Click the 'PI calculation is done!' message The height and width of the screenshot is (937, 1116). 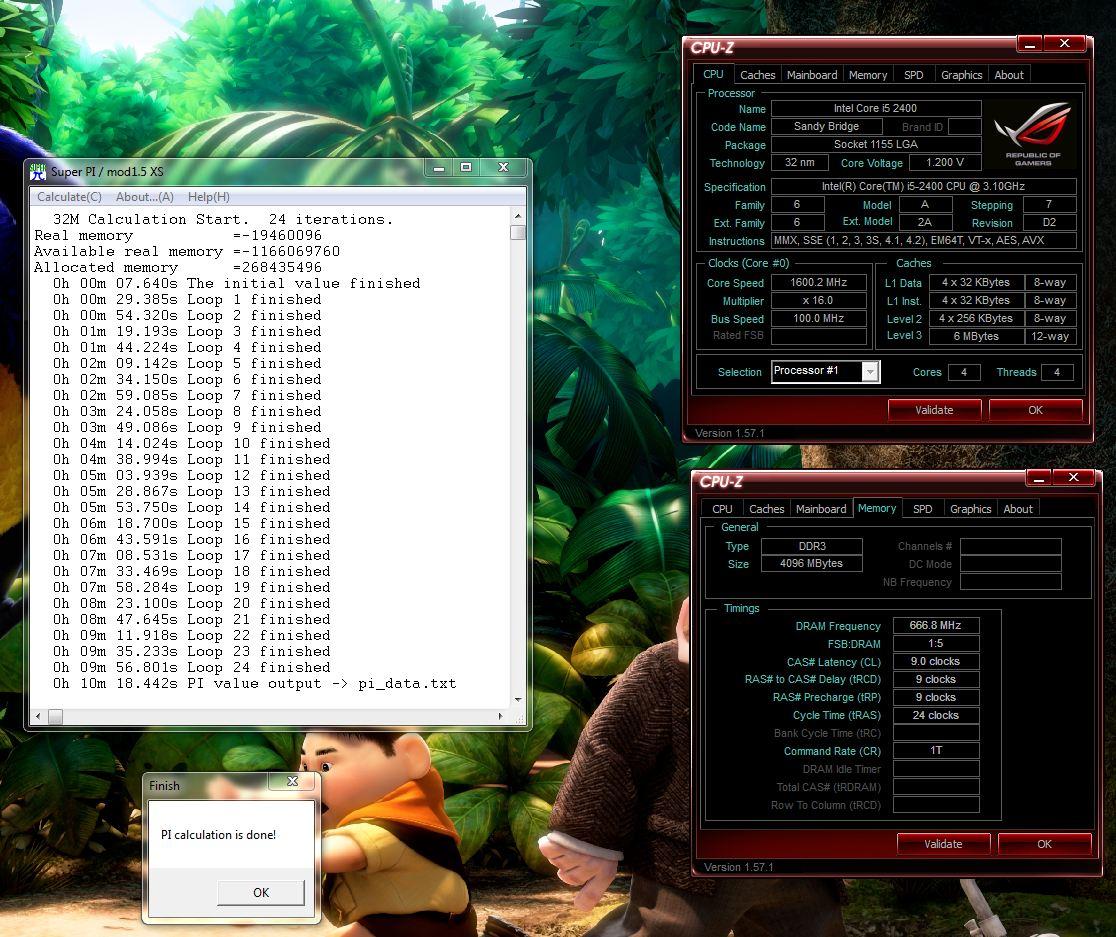pos(218,835)
